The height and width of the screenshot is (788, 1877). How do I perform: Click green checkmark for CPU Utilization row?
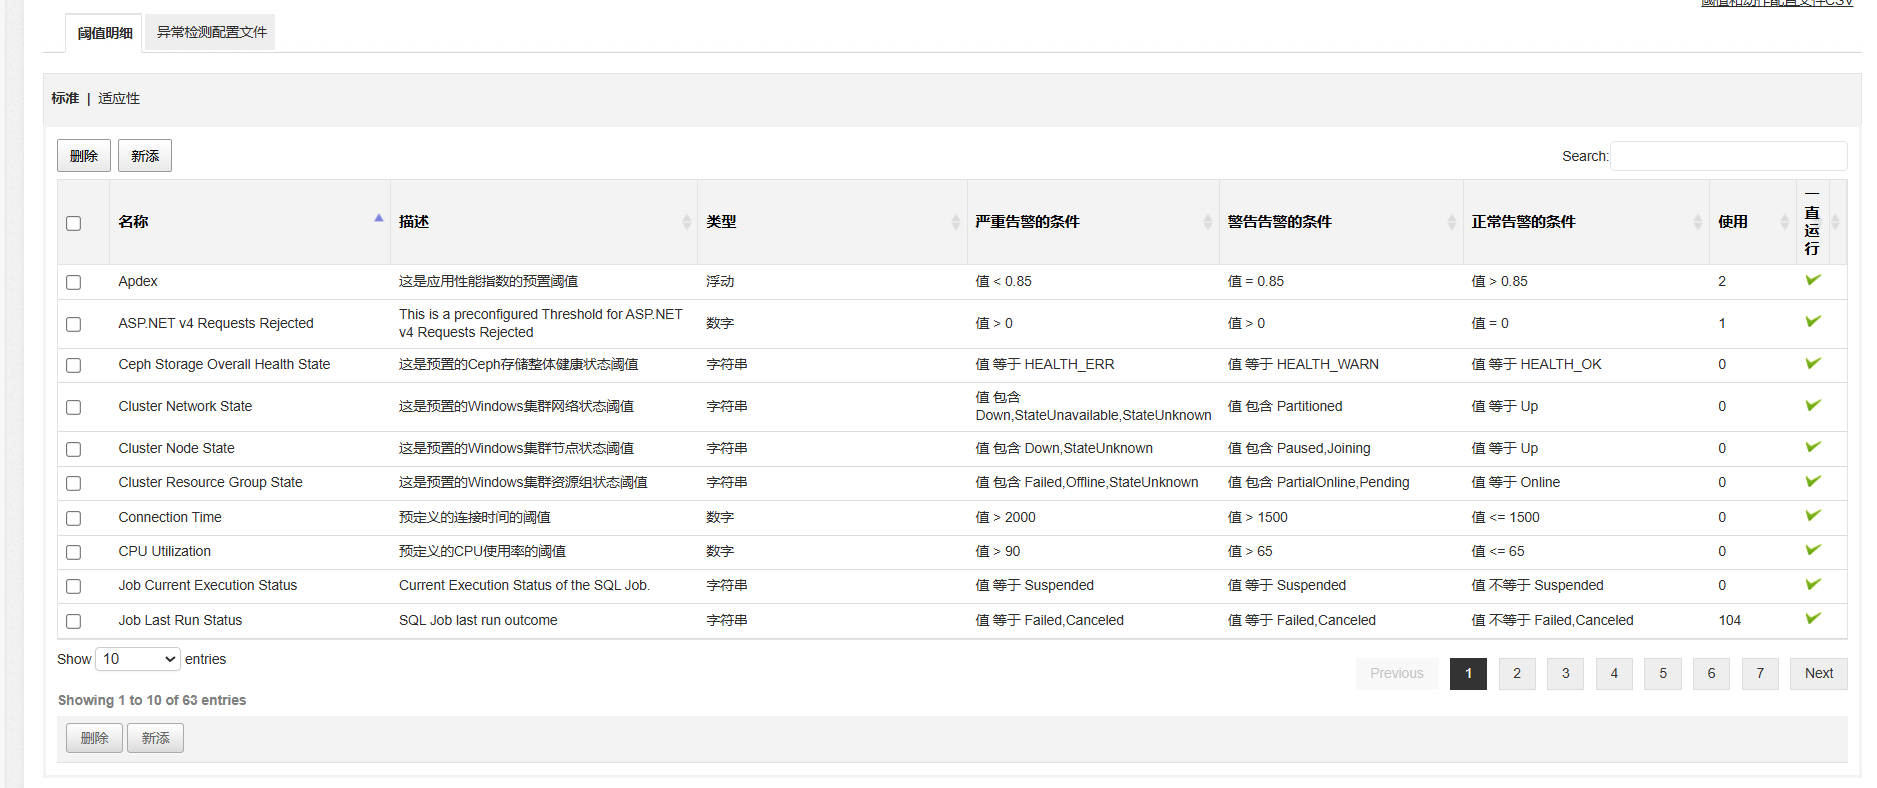click(x=1812, y=551)
